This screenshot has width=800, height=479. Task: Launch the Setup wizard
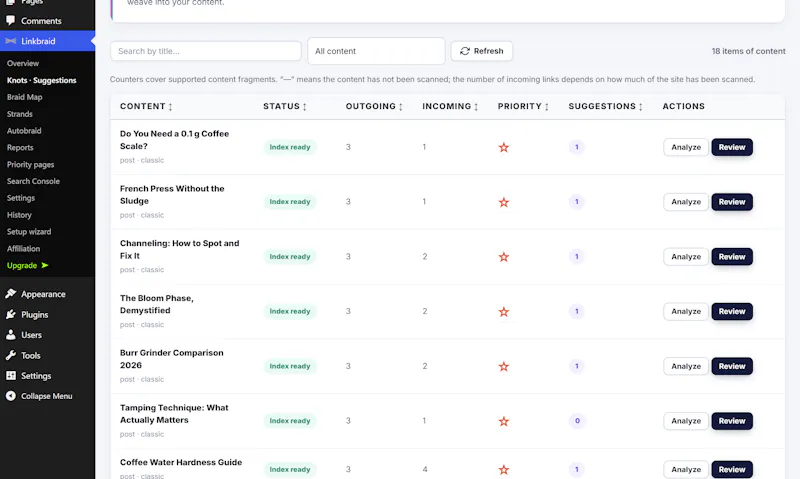click(29, 232)
